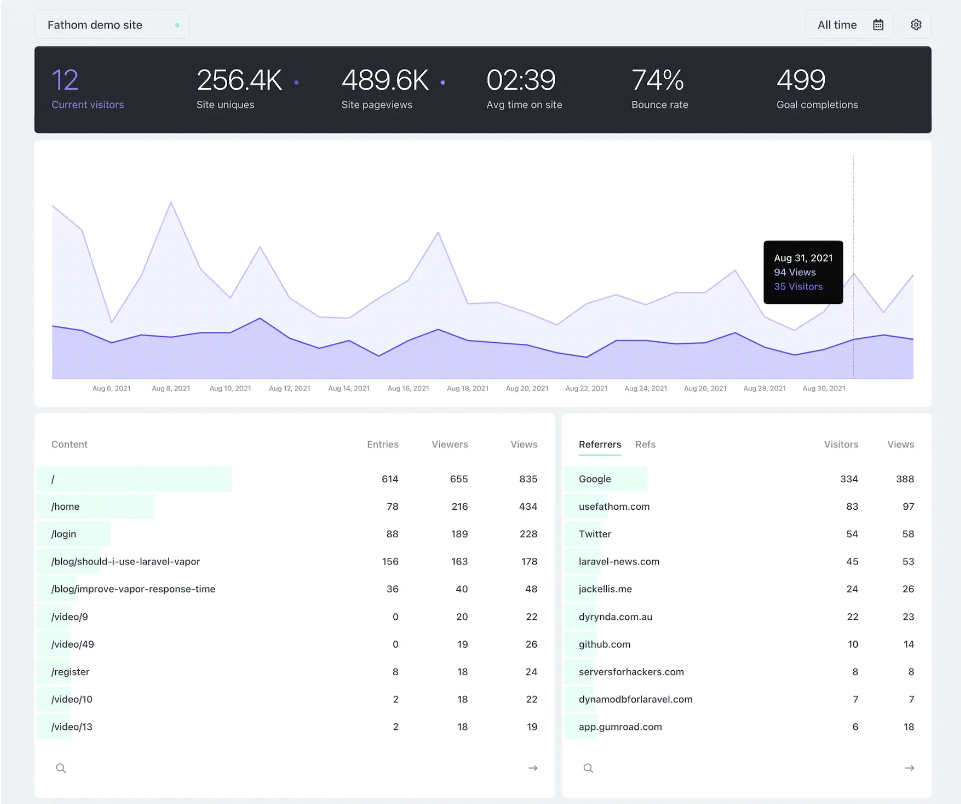Open search in the Referrers panel
The width and height of the screenshot is (961, 804).
(x=588, y=768)
